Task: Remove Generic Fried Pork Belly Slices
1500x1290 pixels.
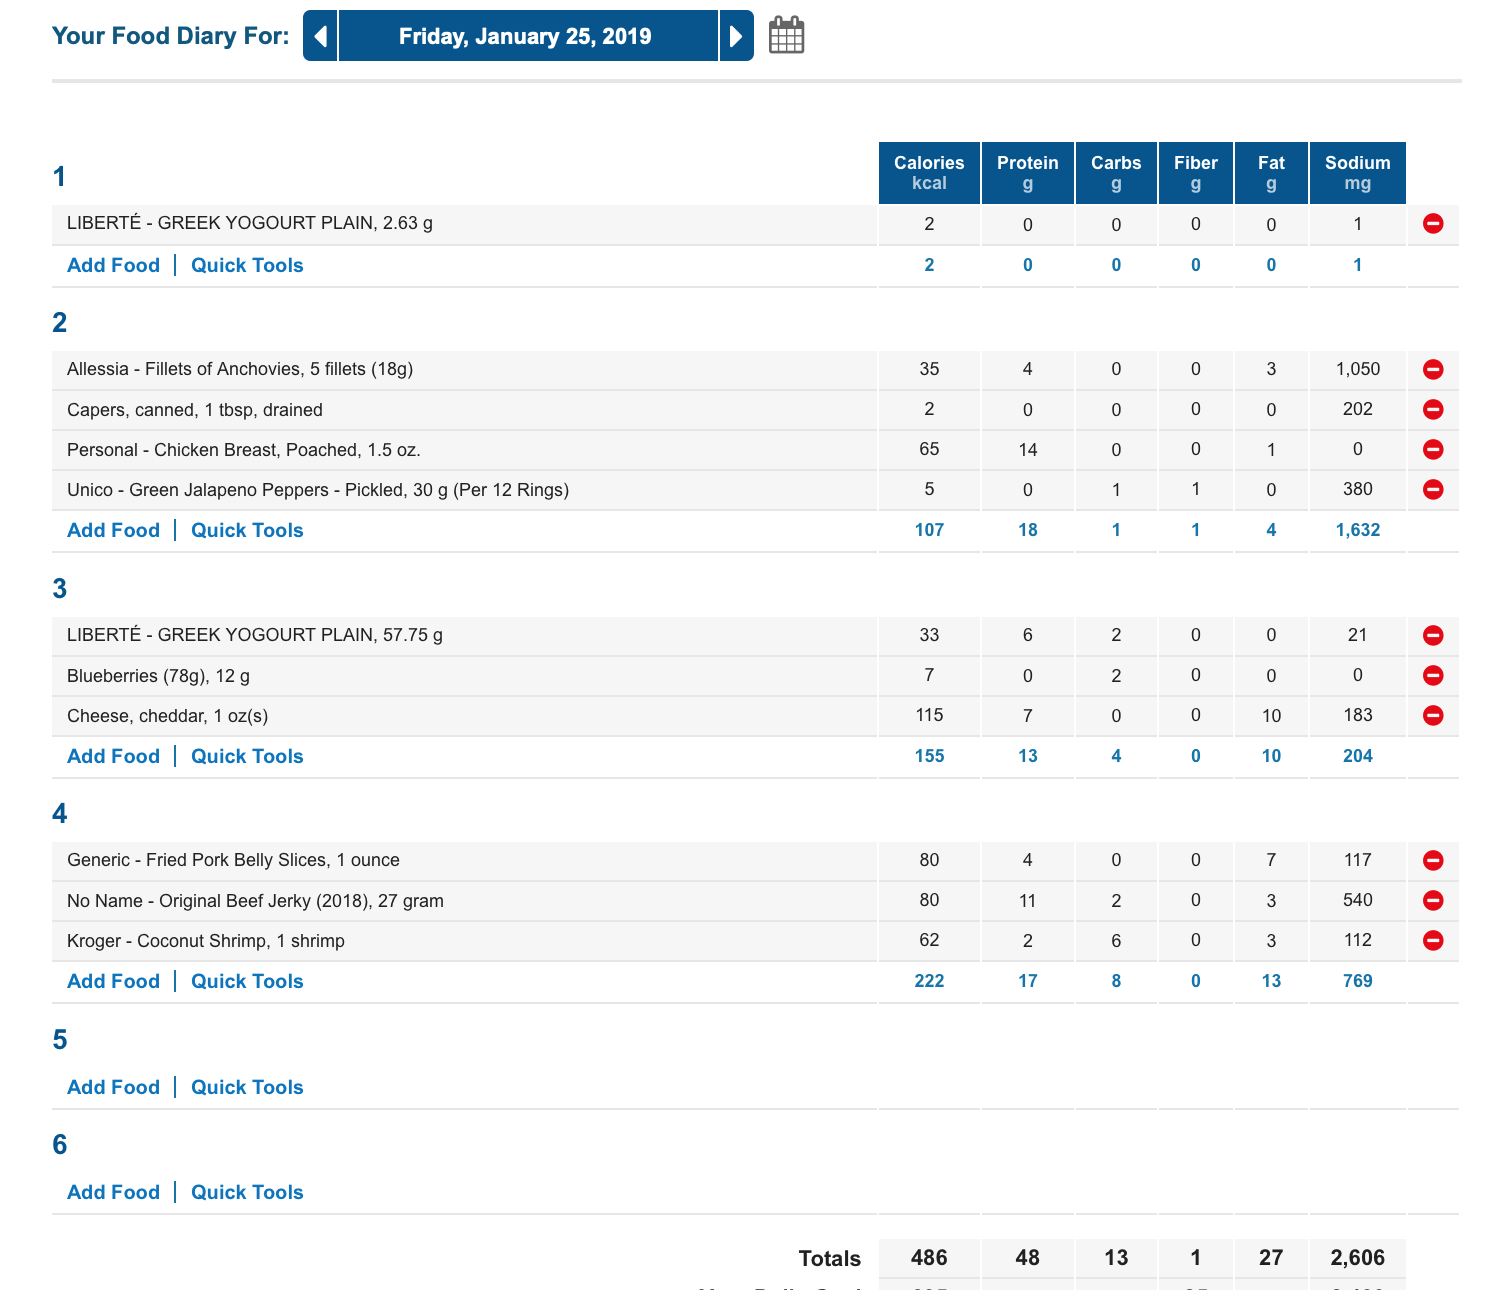Action: 1433,860
